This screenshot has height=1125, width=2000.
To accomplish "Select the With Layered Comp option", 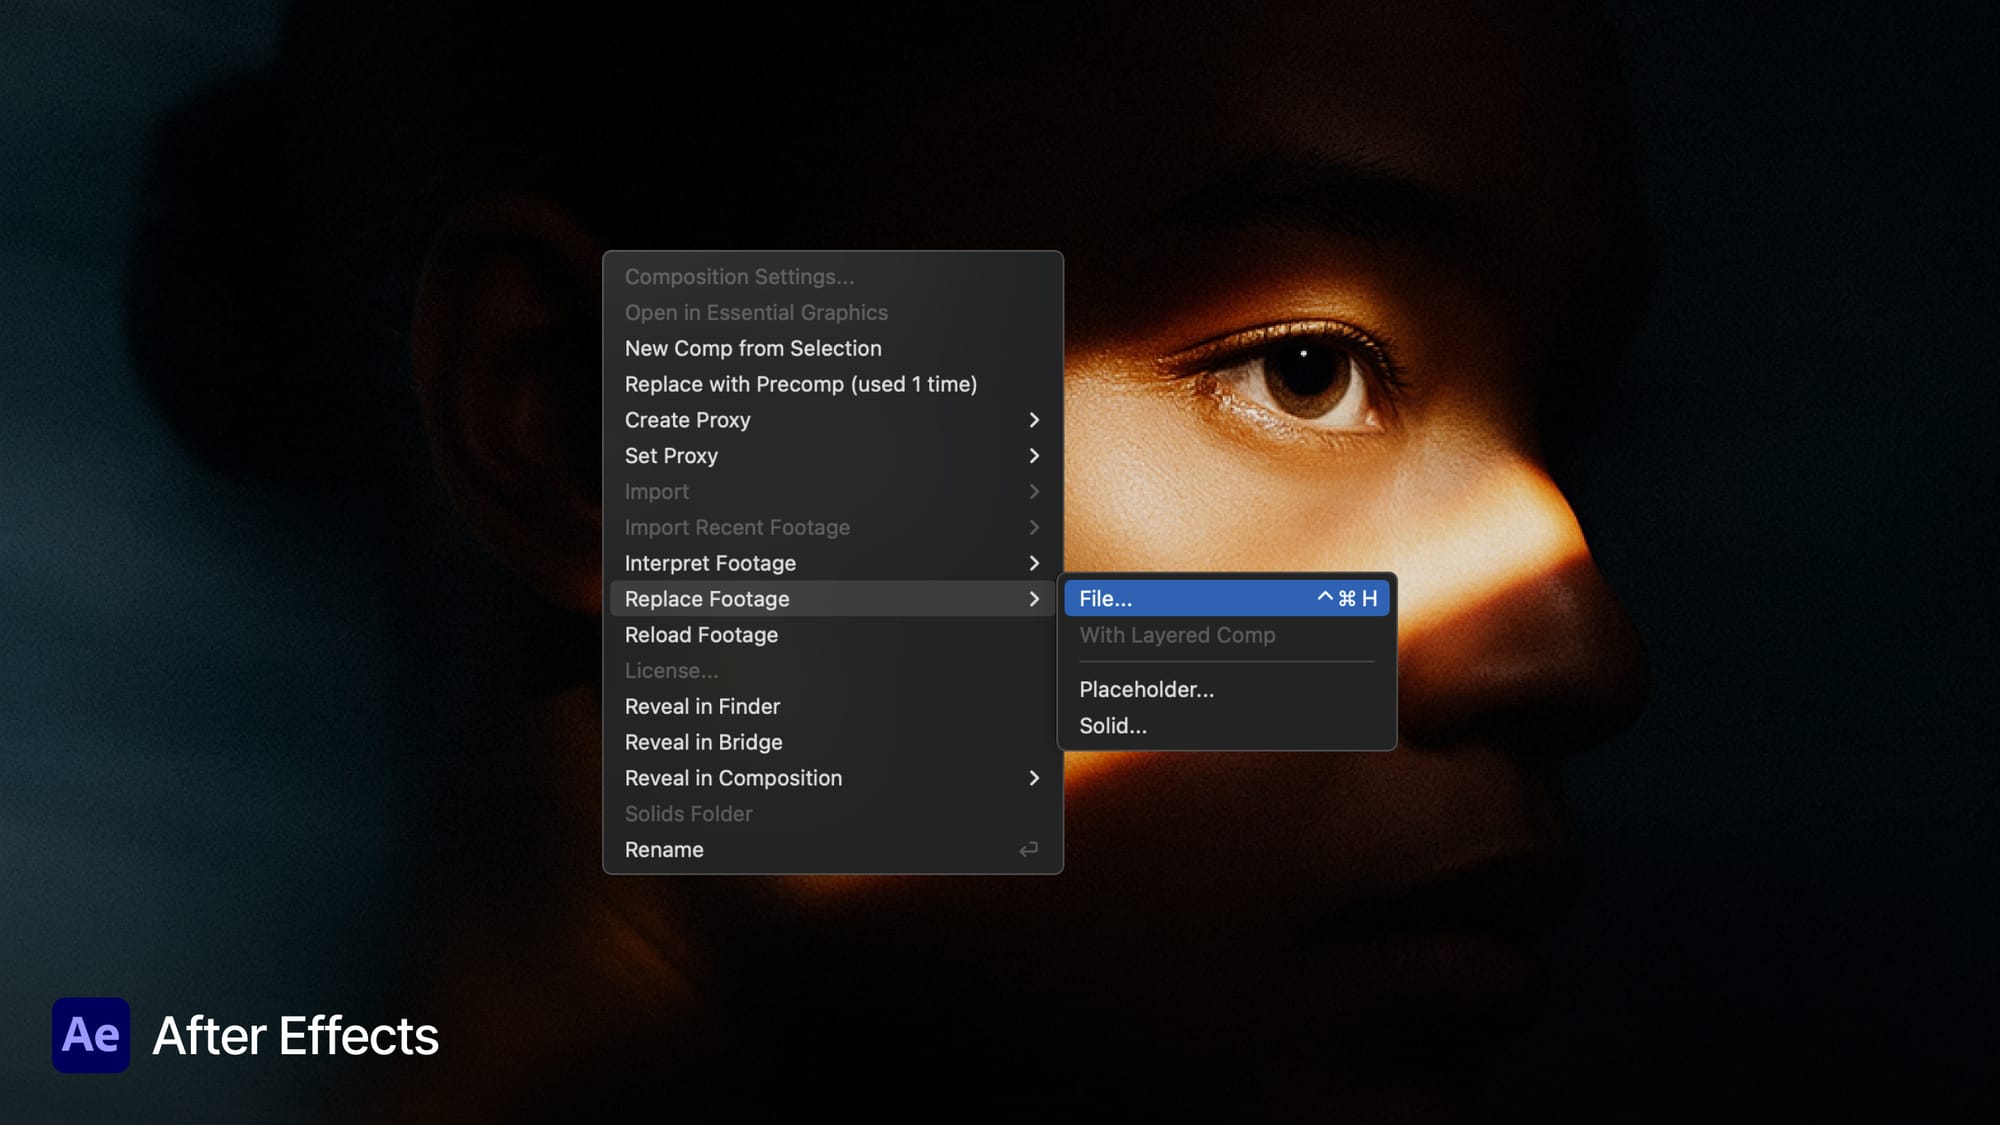I will [x=1177, y=635].
